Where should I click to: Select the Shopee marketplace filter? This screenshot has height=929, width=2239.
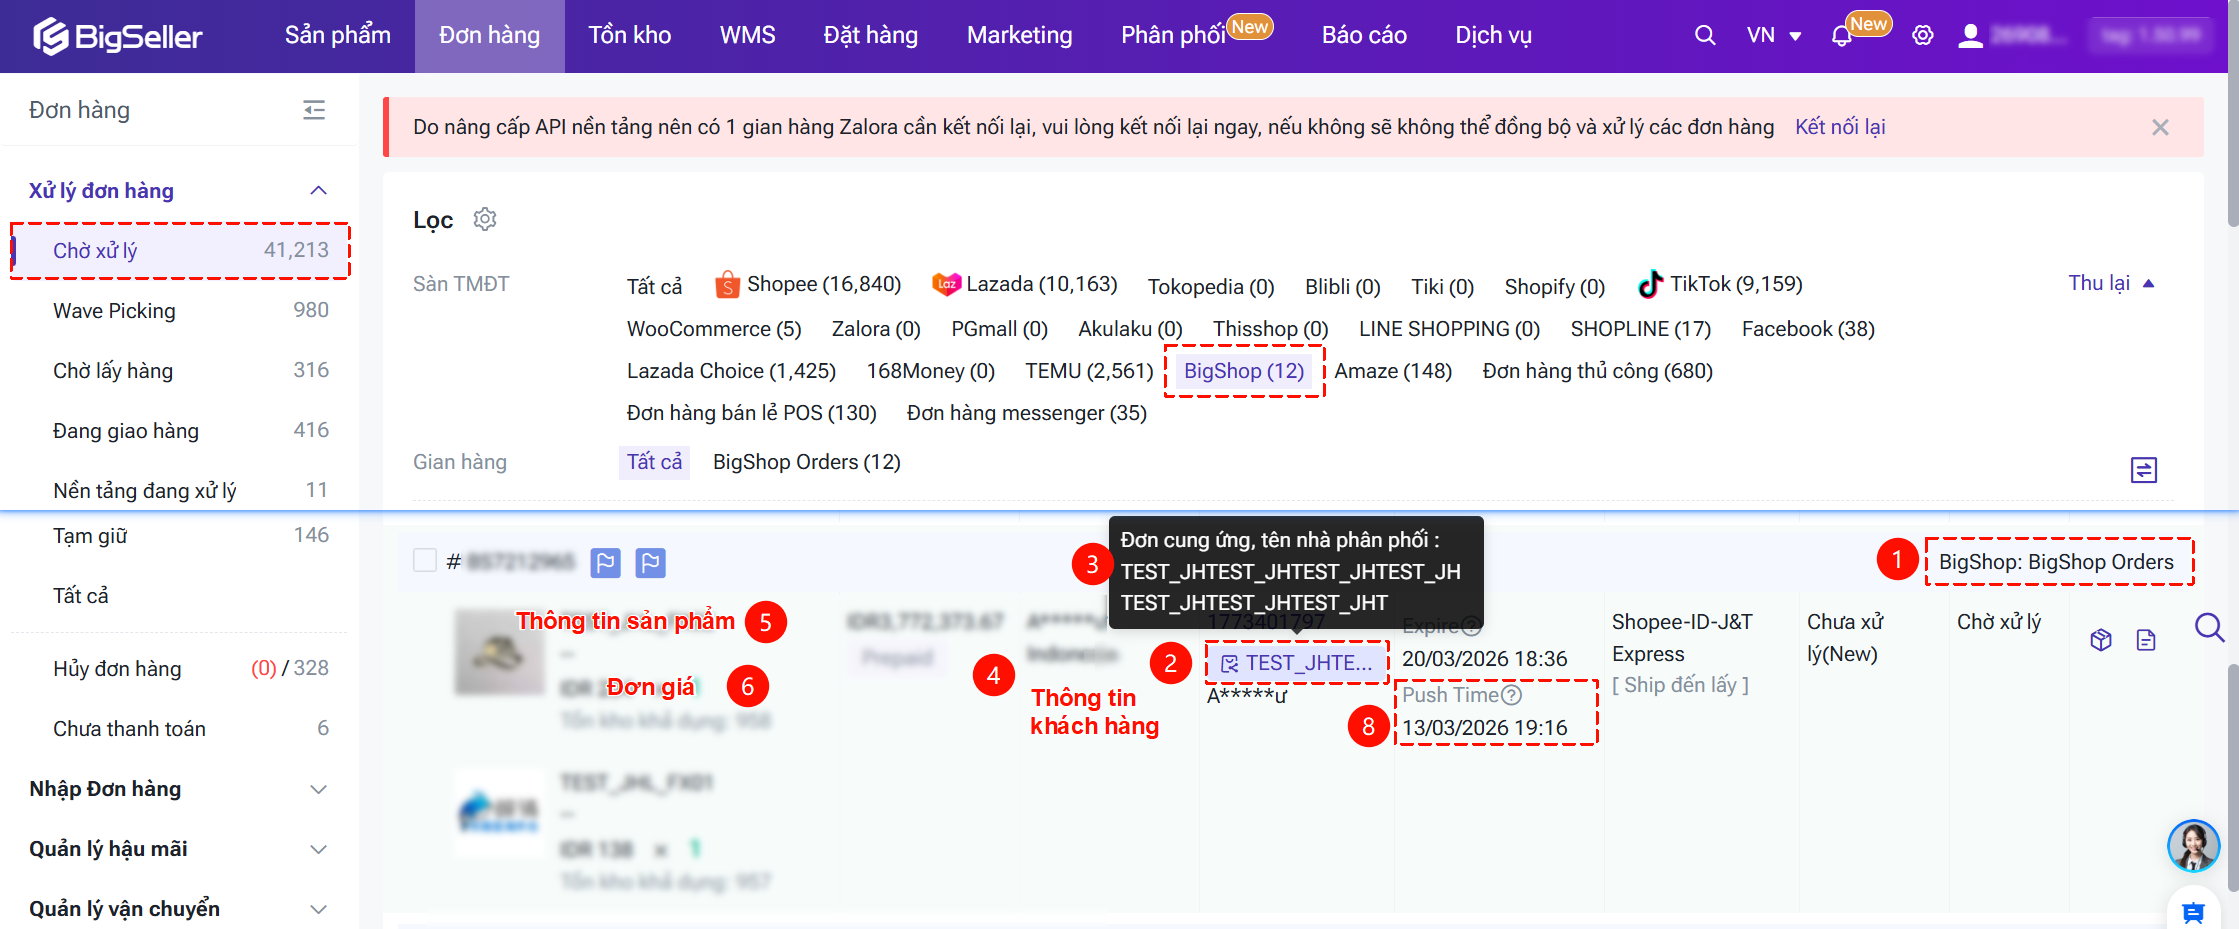(808, 285)
